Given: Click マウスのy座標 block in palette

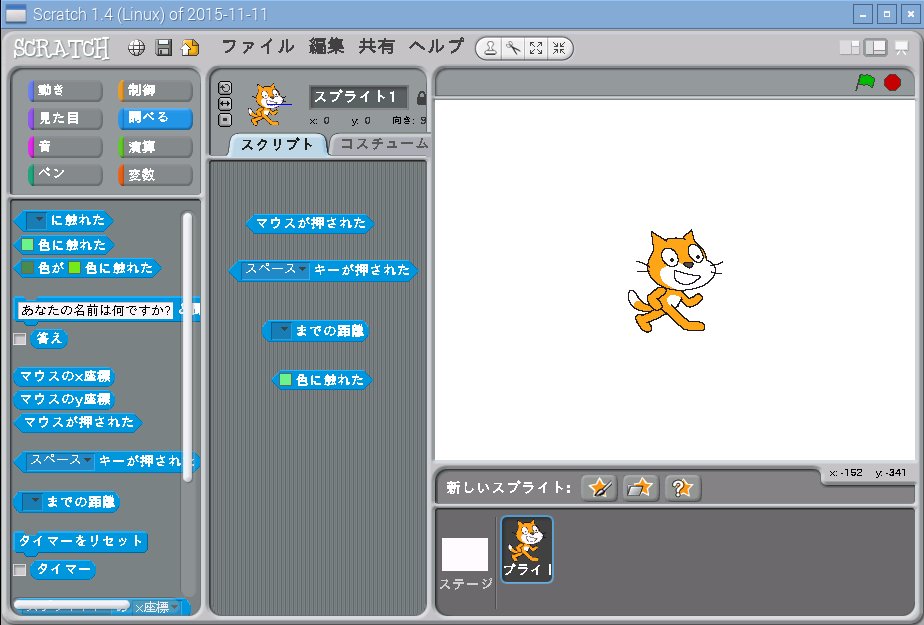Looking at the screenshot, I should coord(64,399).
